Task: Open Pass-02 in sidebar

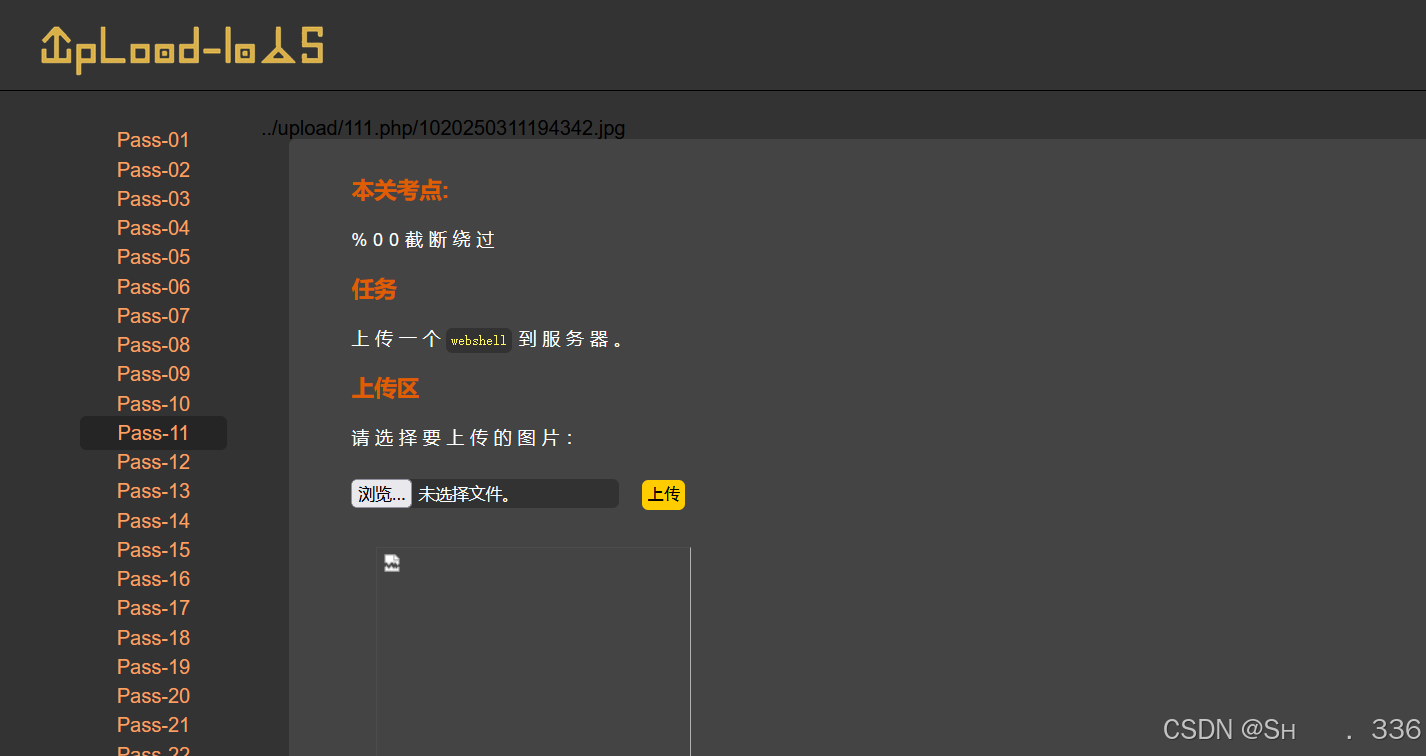Action: pyautogui.click(x=153, y=170)
